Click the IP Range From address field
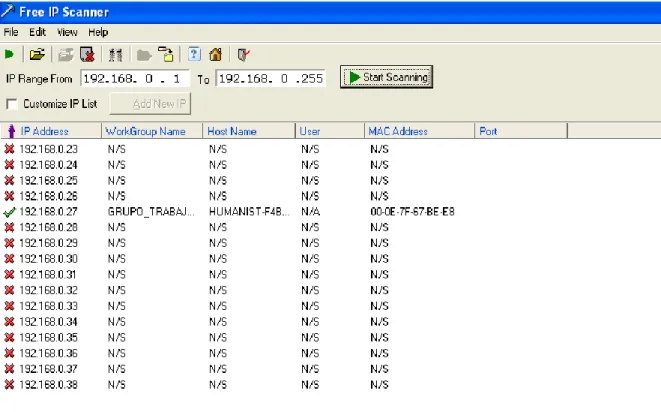The height and width of the screenshot is (412, 661). pos(135,78)
